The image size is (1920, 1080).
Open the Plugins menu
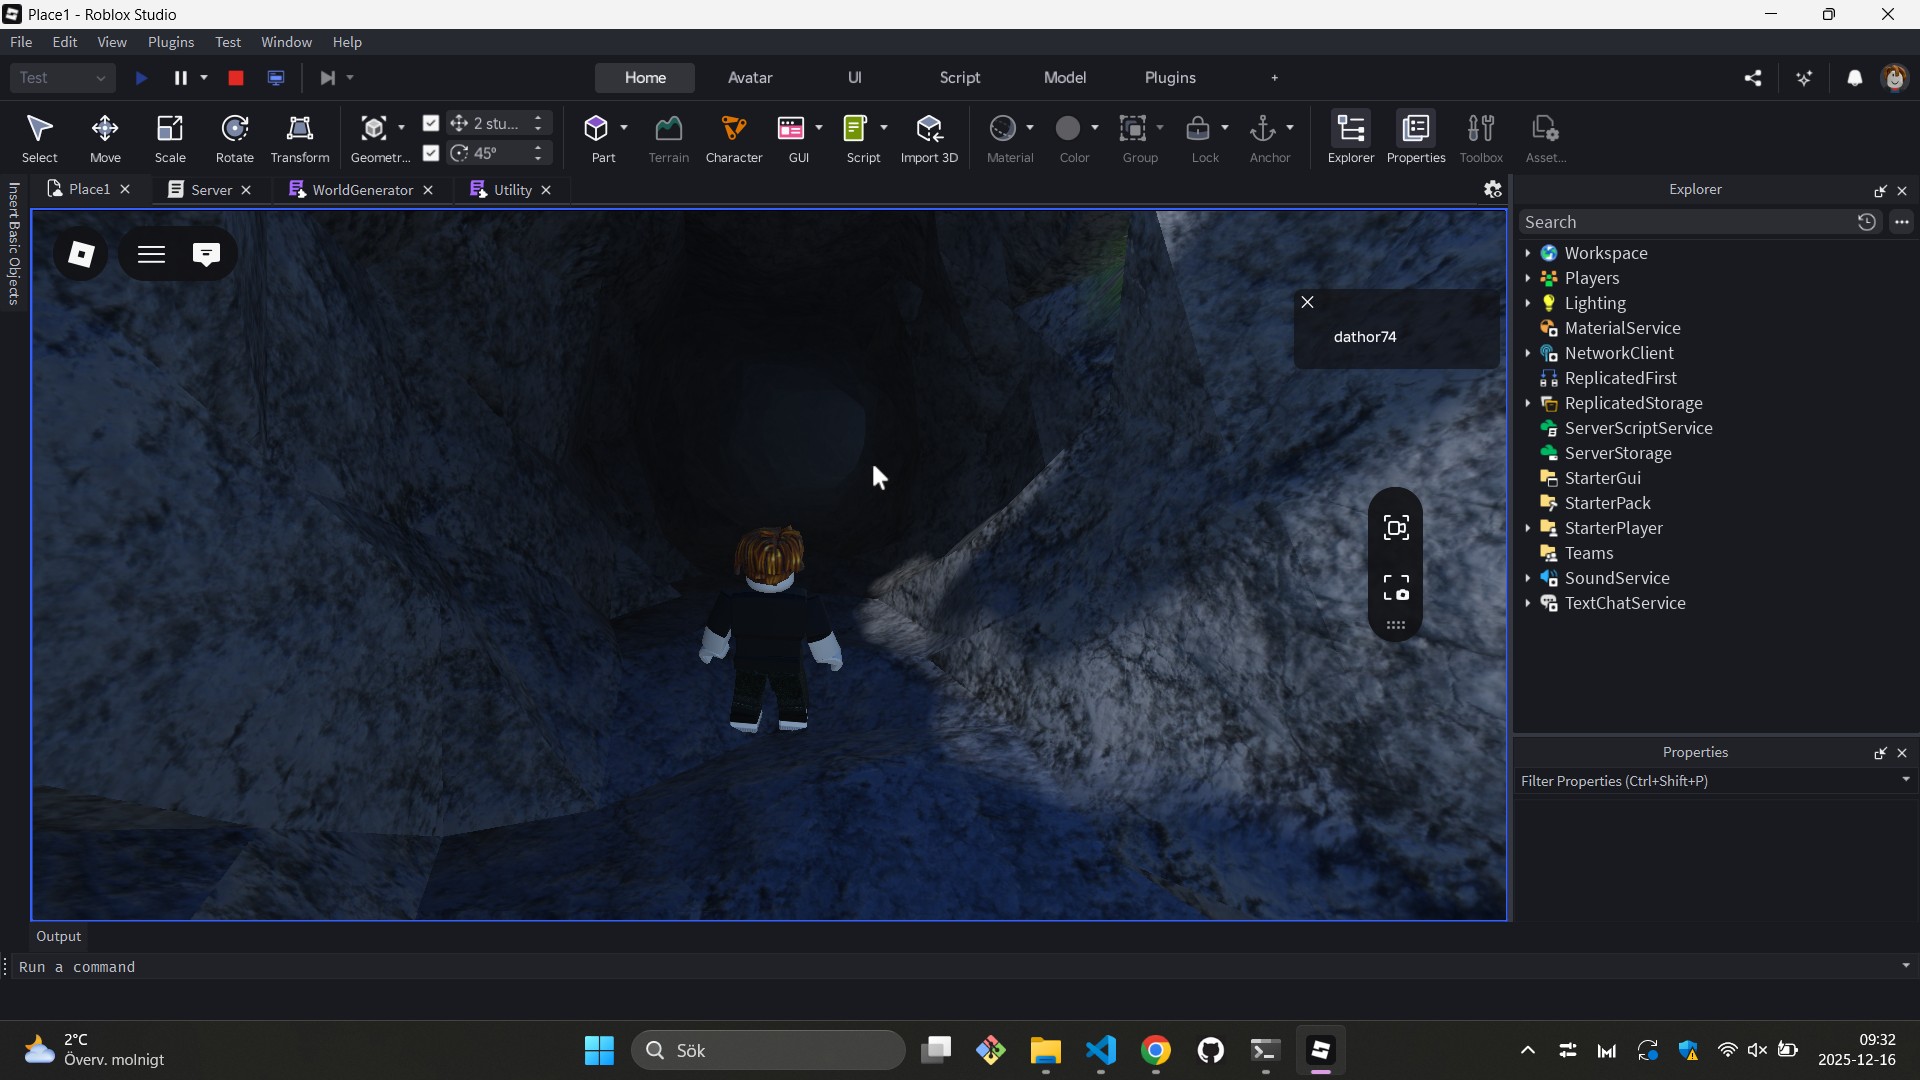171,42
